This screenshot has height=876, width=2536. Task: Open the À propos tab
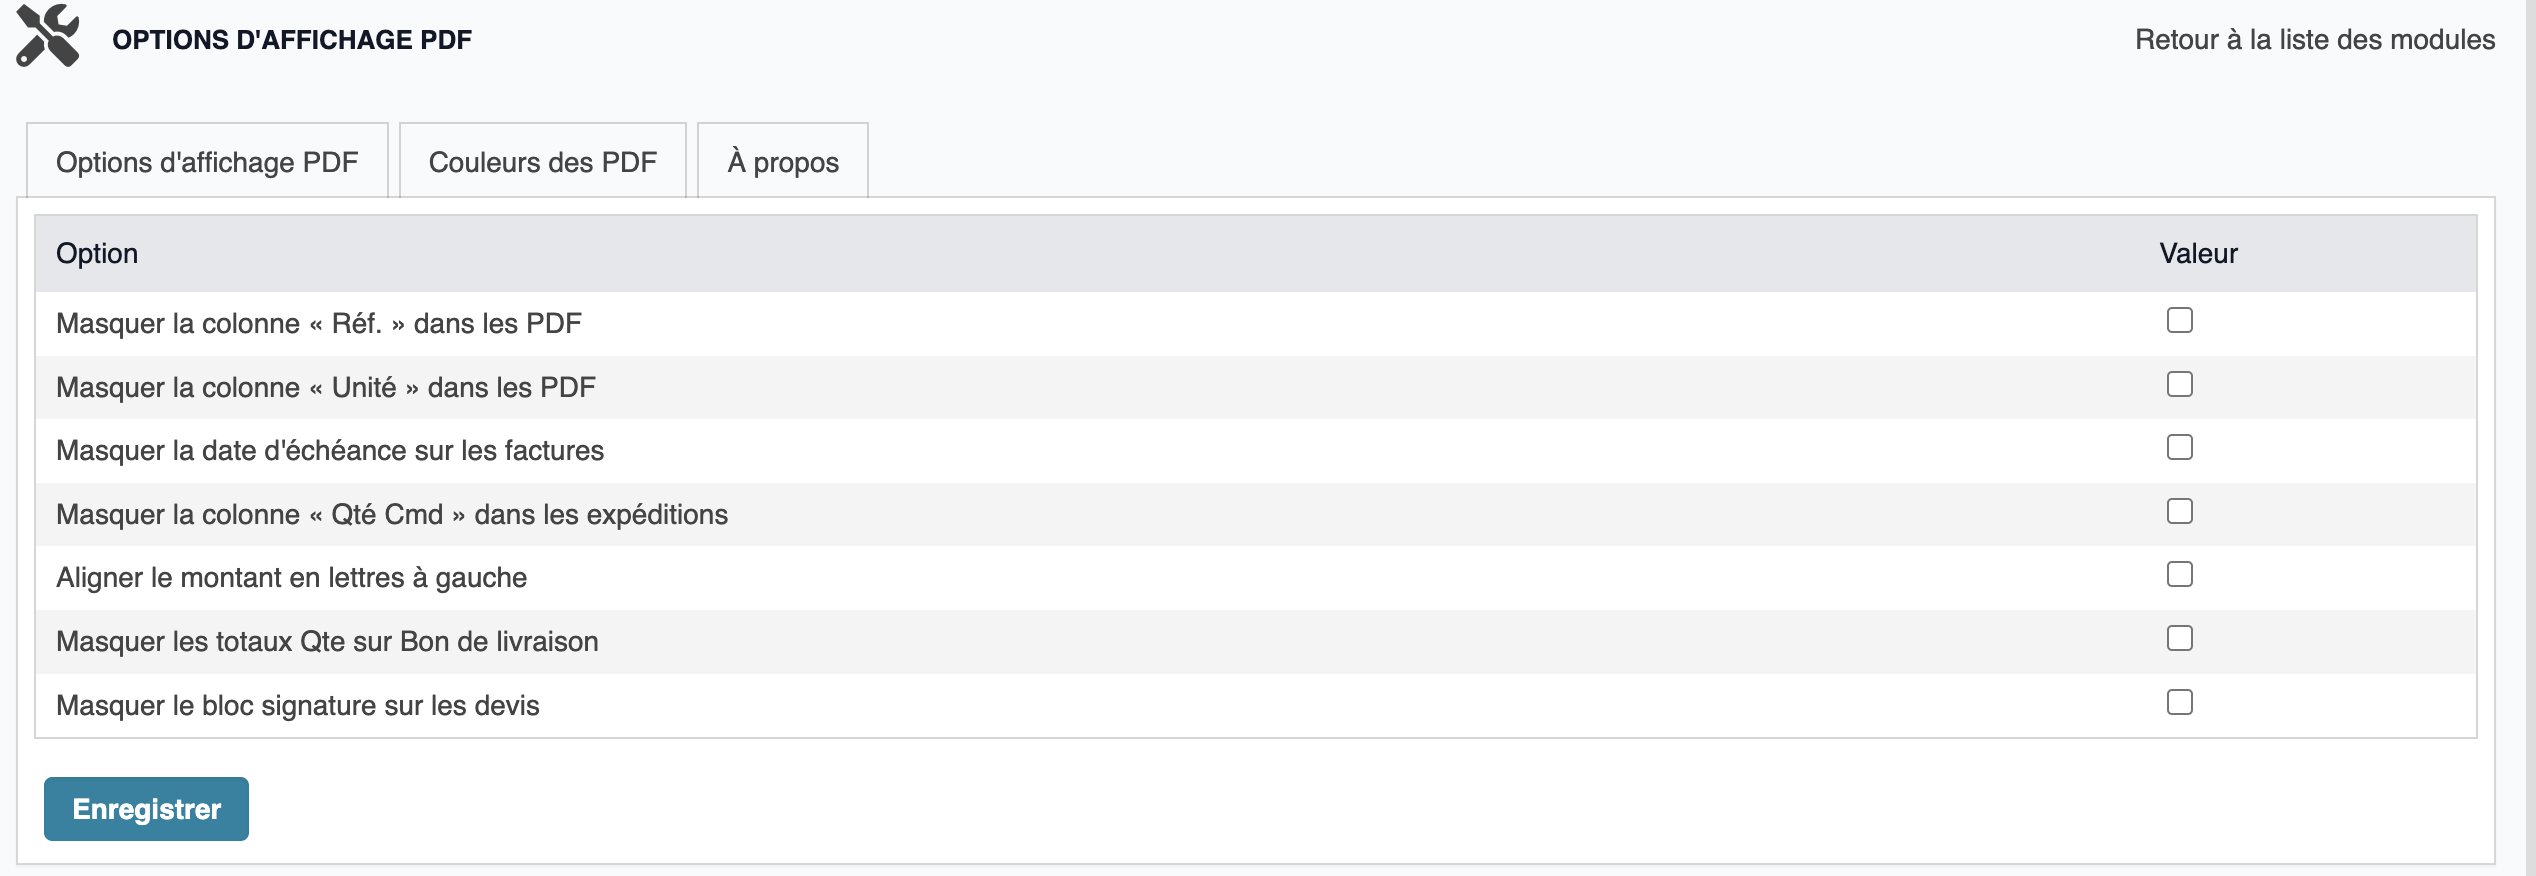[783, 161]
